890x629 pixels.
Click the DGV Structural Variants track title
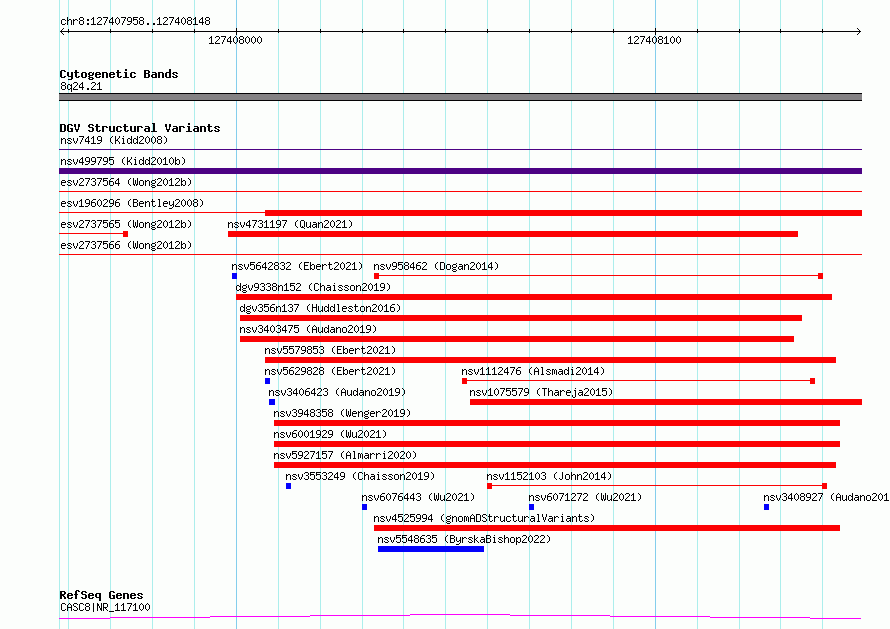(x=140, y=128)
